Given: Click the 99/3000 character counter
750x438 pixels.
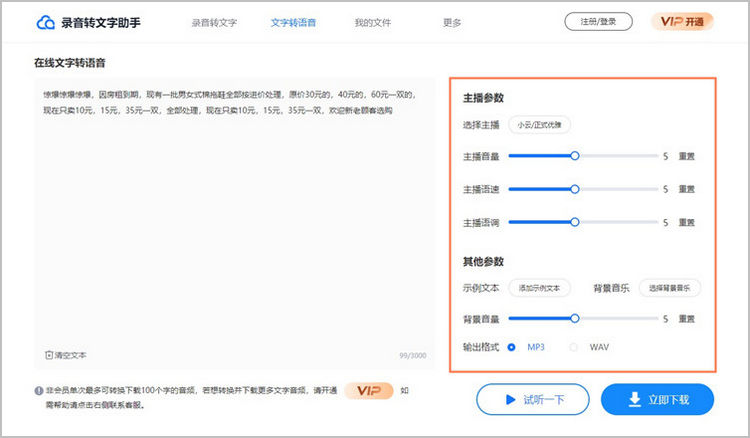Looking at the screenshot, I should (x=412, y=355).
